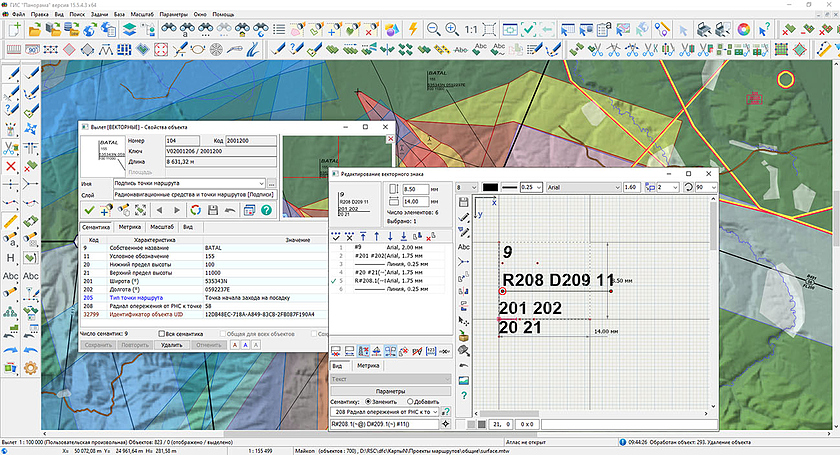Select the Abc text tool in sign editor
Viewport: 840px width, 455px height.
click(463, 246)
